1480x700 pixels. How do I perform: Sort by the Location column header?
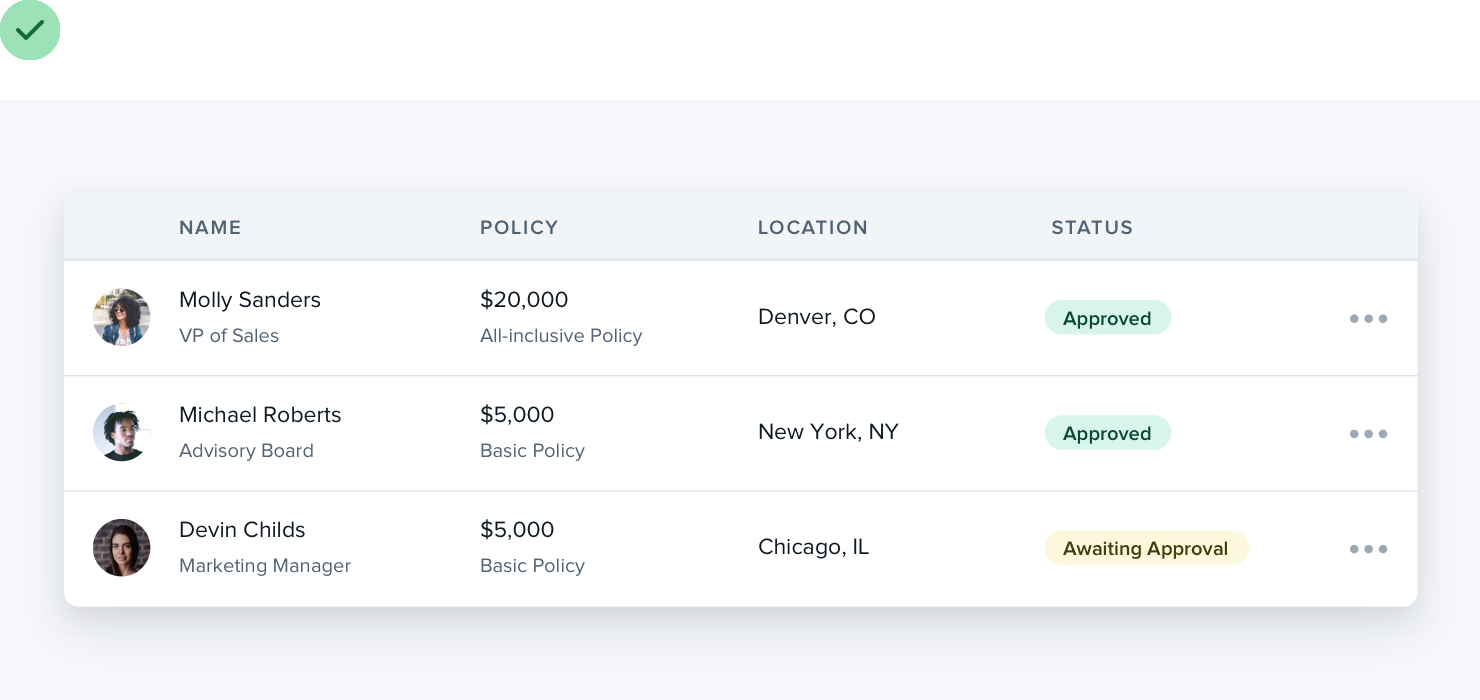coord(812,228)
